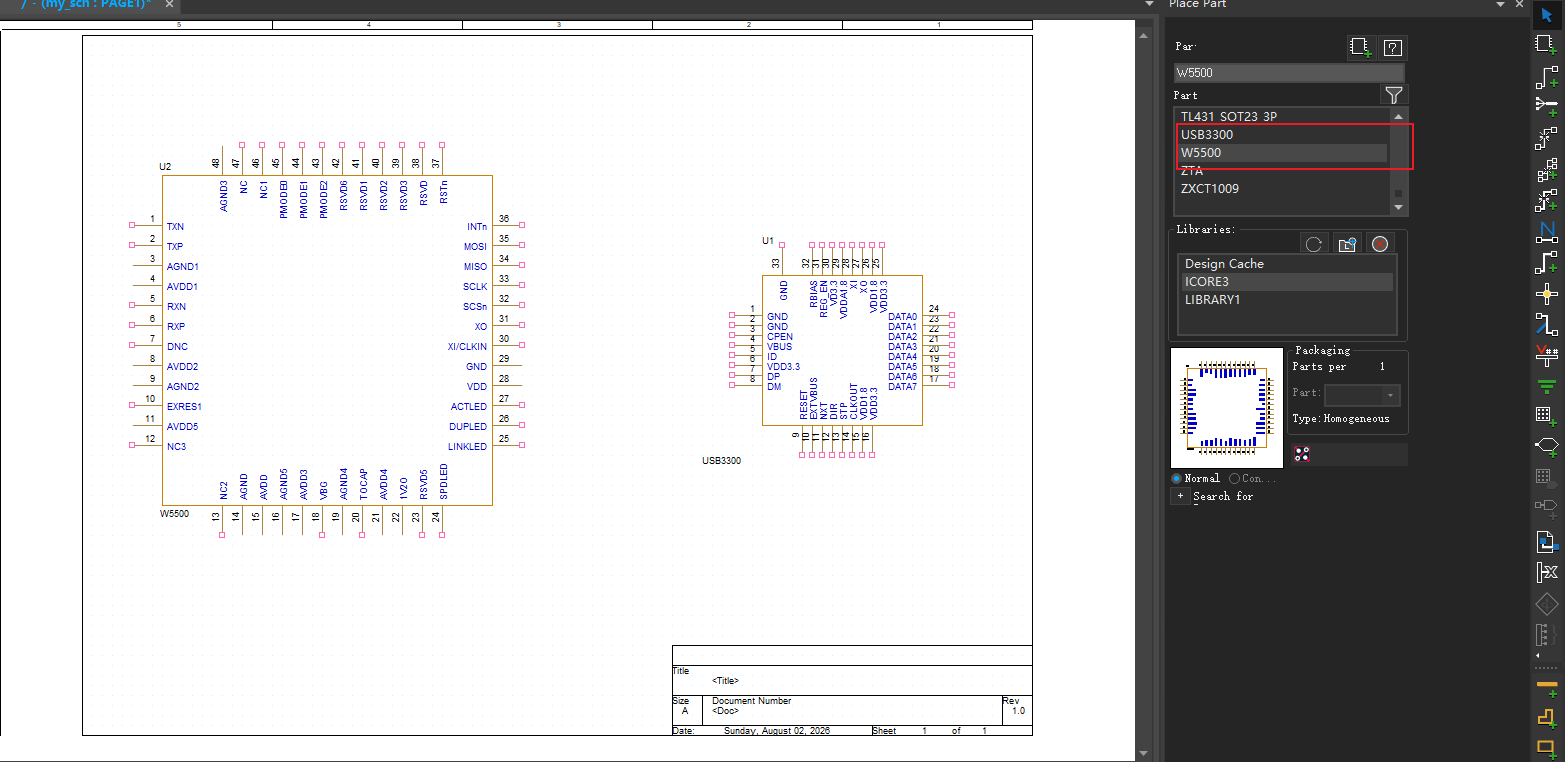Viewport: 1565px width, 762px height.
Task: Pick the Auto Wire two-points tool
Action: pos(1547,138)
